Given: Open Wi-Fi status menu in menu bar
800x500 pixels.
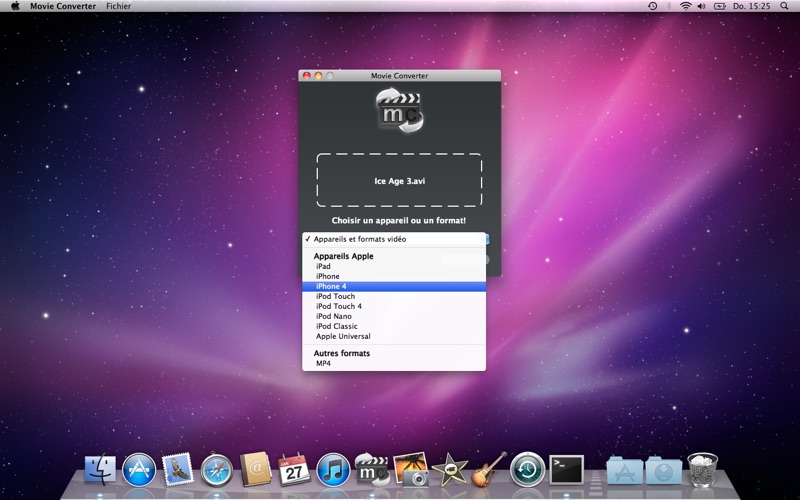Looking at the screenshot, I should click(686, 6).
